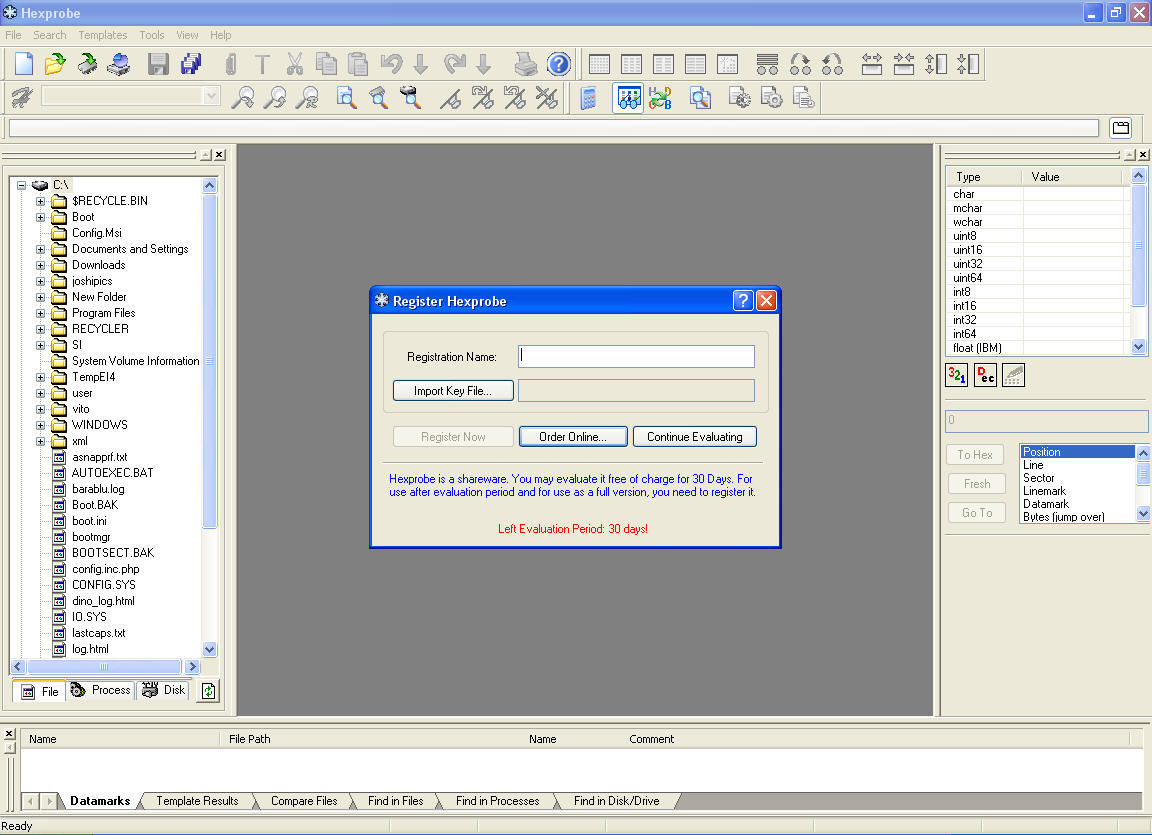Click Continue Evaluating button
The width and height of the screenshot is (1152, 835).
point(695,437)
